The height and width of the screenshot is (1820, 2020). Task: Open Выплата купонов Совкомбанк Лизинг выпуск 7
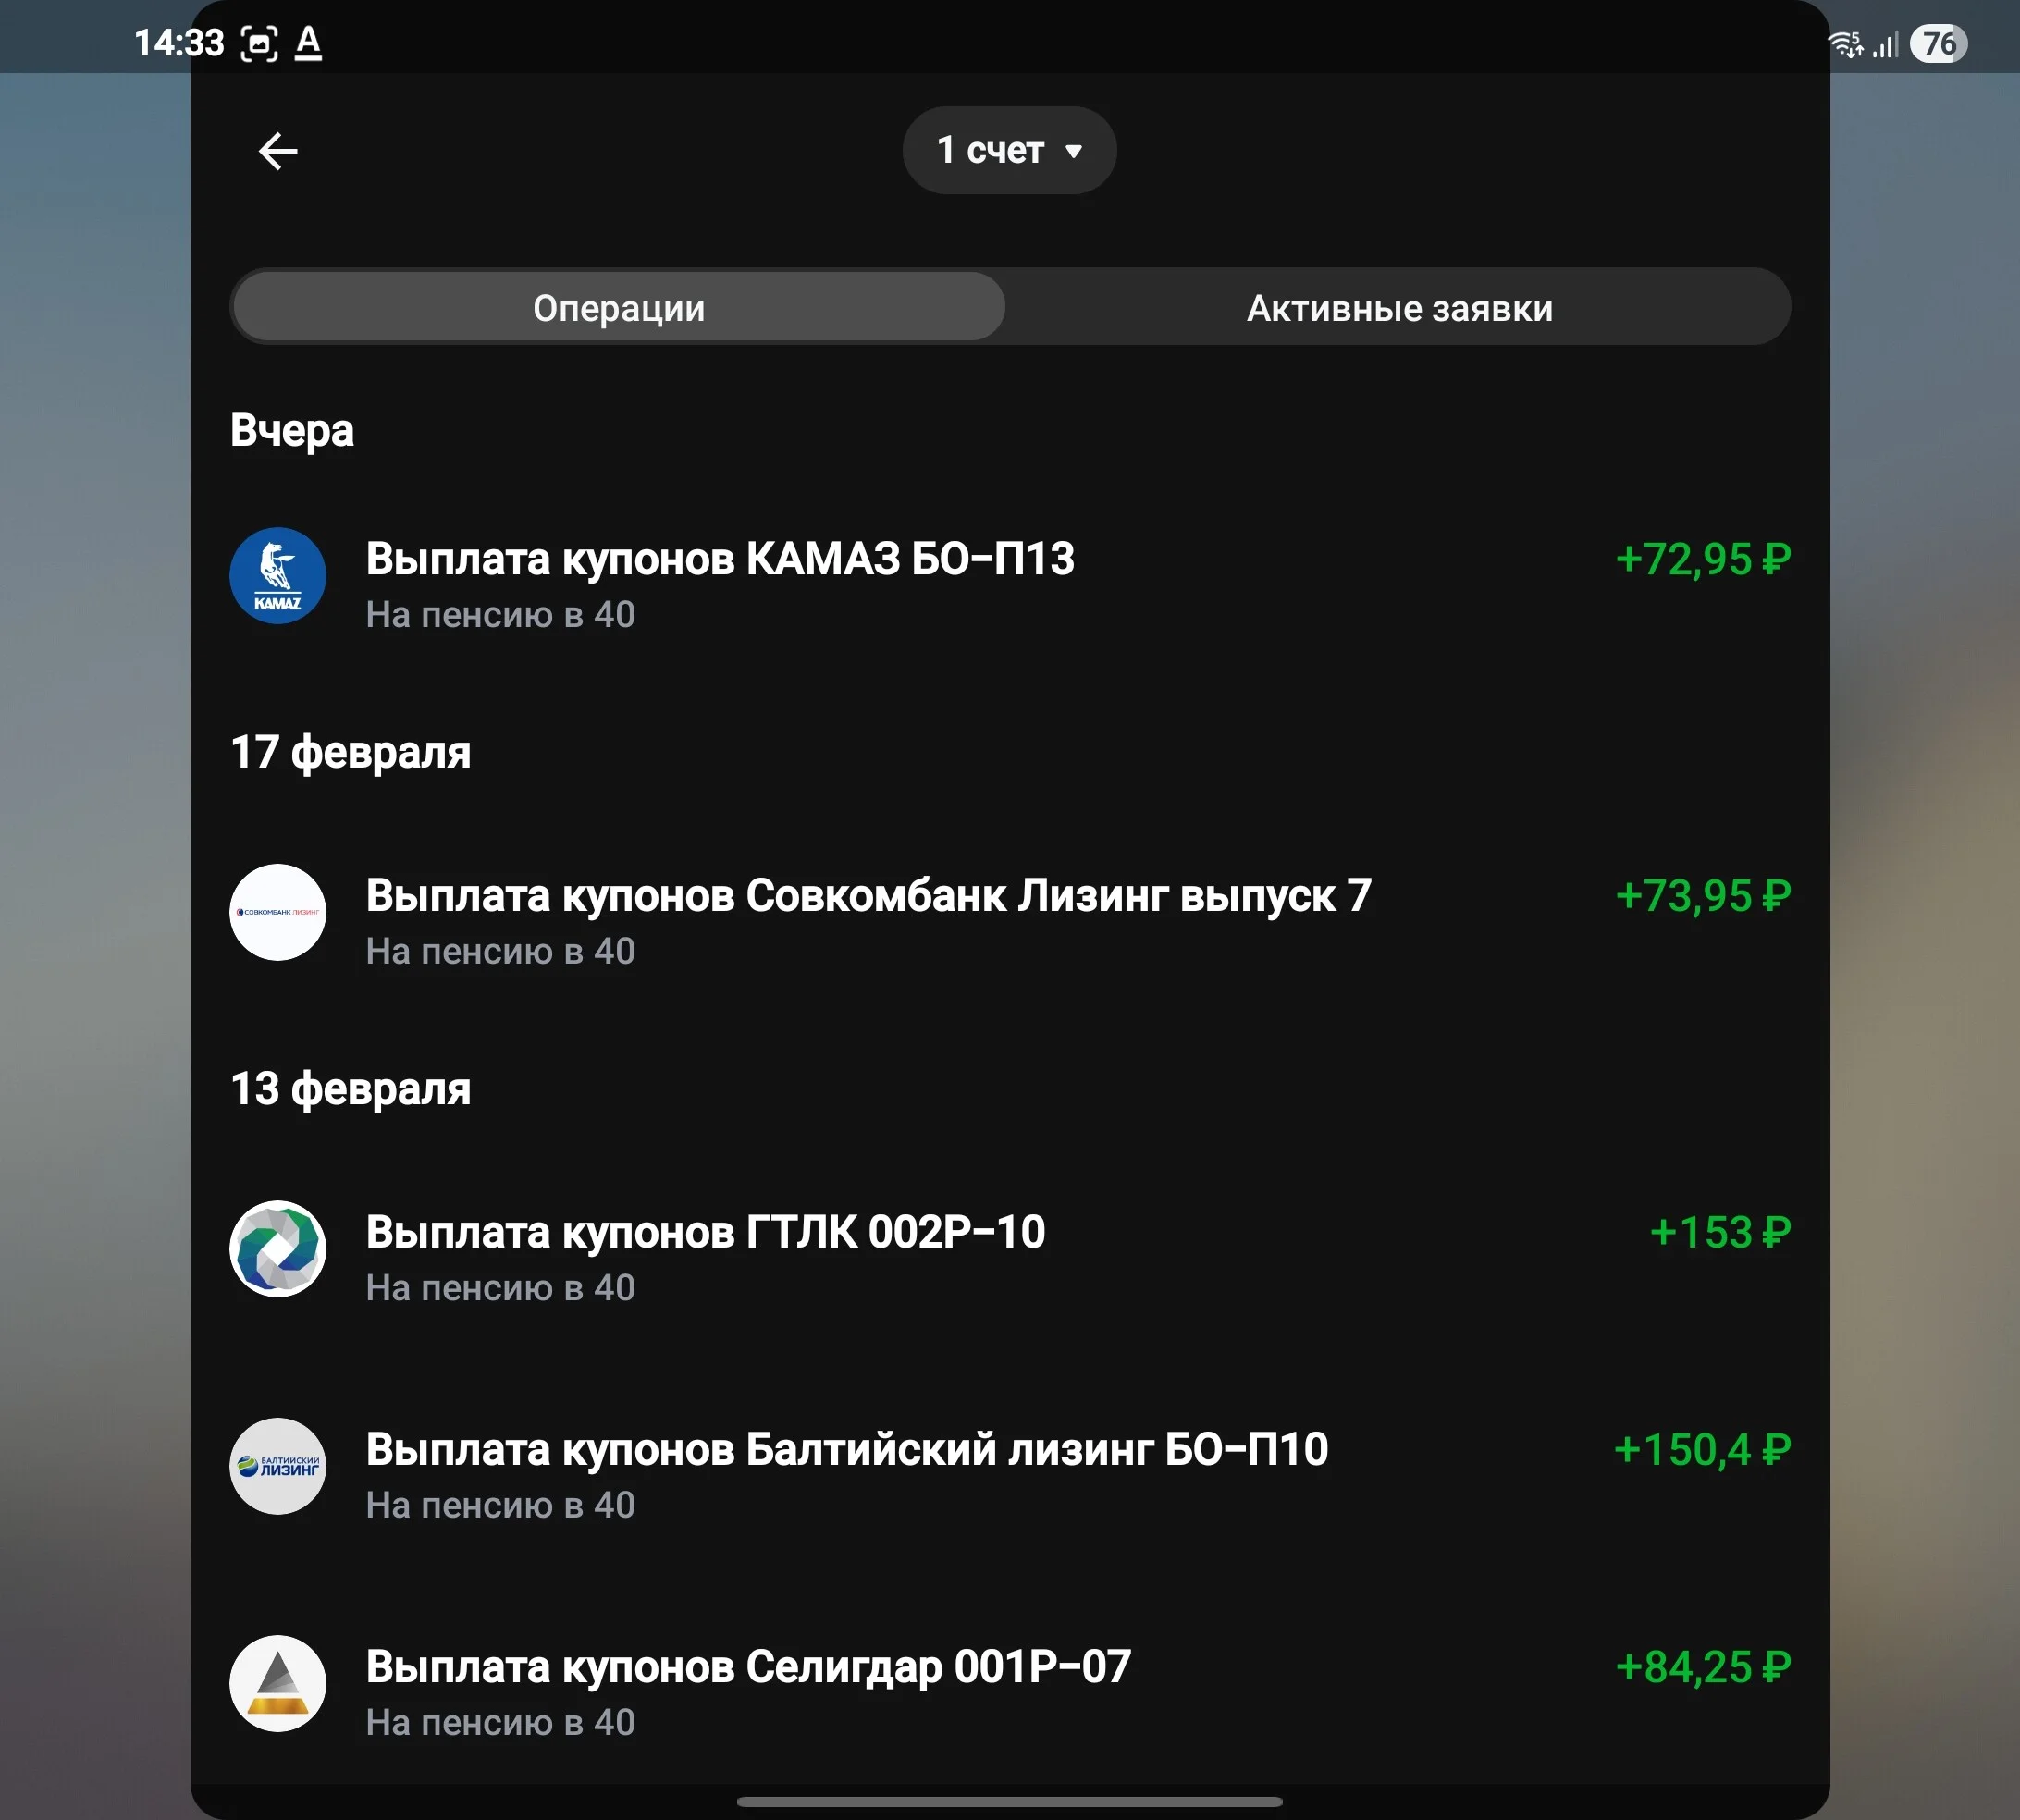(1010, 920)
